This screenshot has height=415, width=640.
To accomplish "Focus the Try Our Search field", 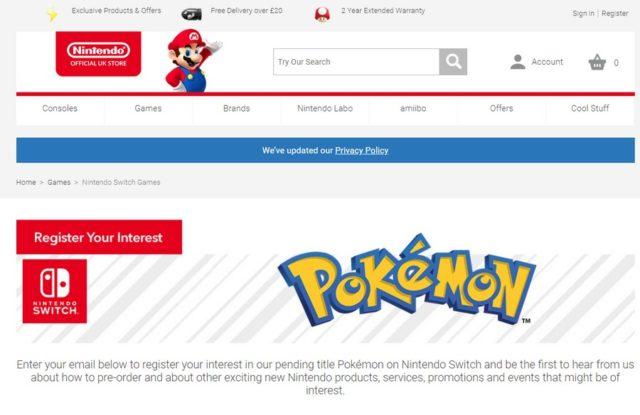I will point(356,62).
